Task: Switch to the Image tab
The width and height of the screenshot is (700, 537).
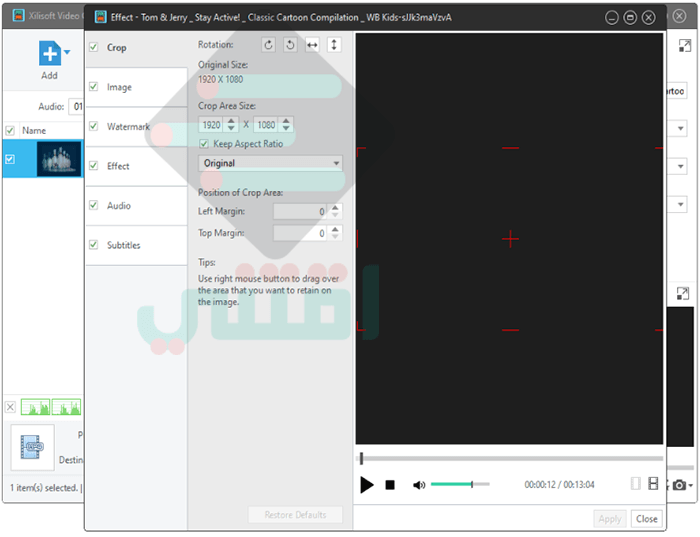Action: 137,87
